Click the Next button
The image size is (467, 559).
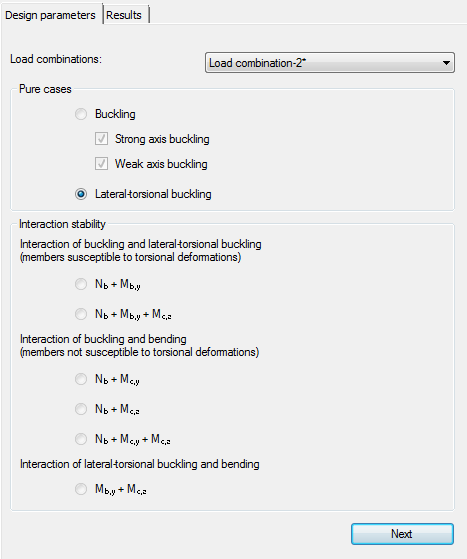tap(402, 534)
